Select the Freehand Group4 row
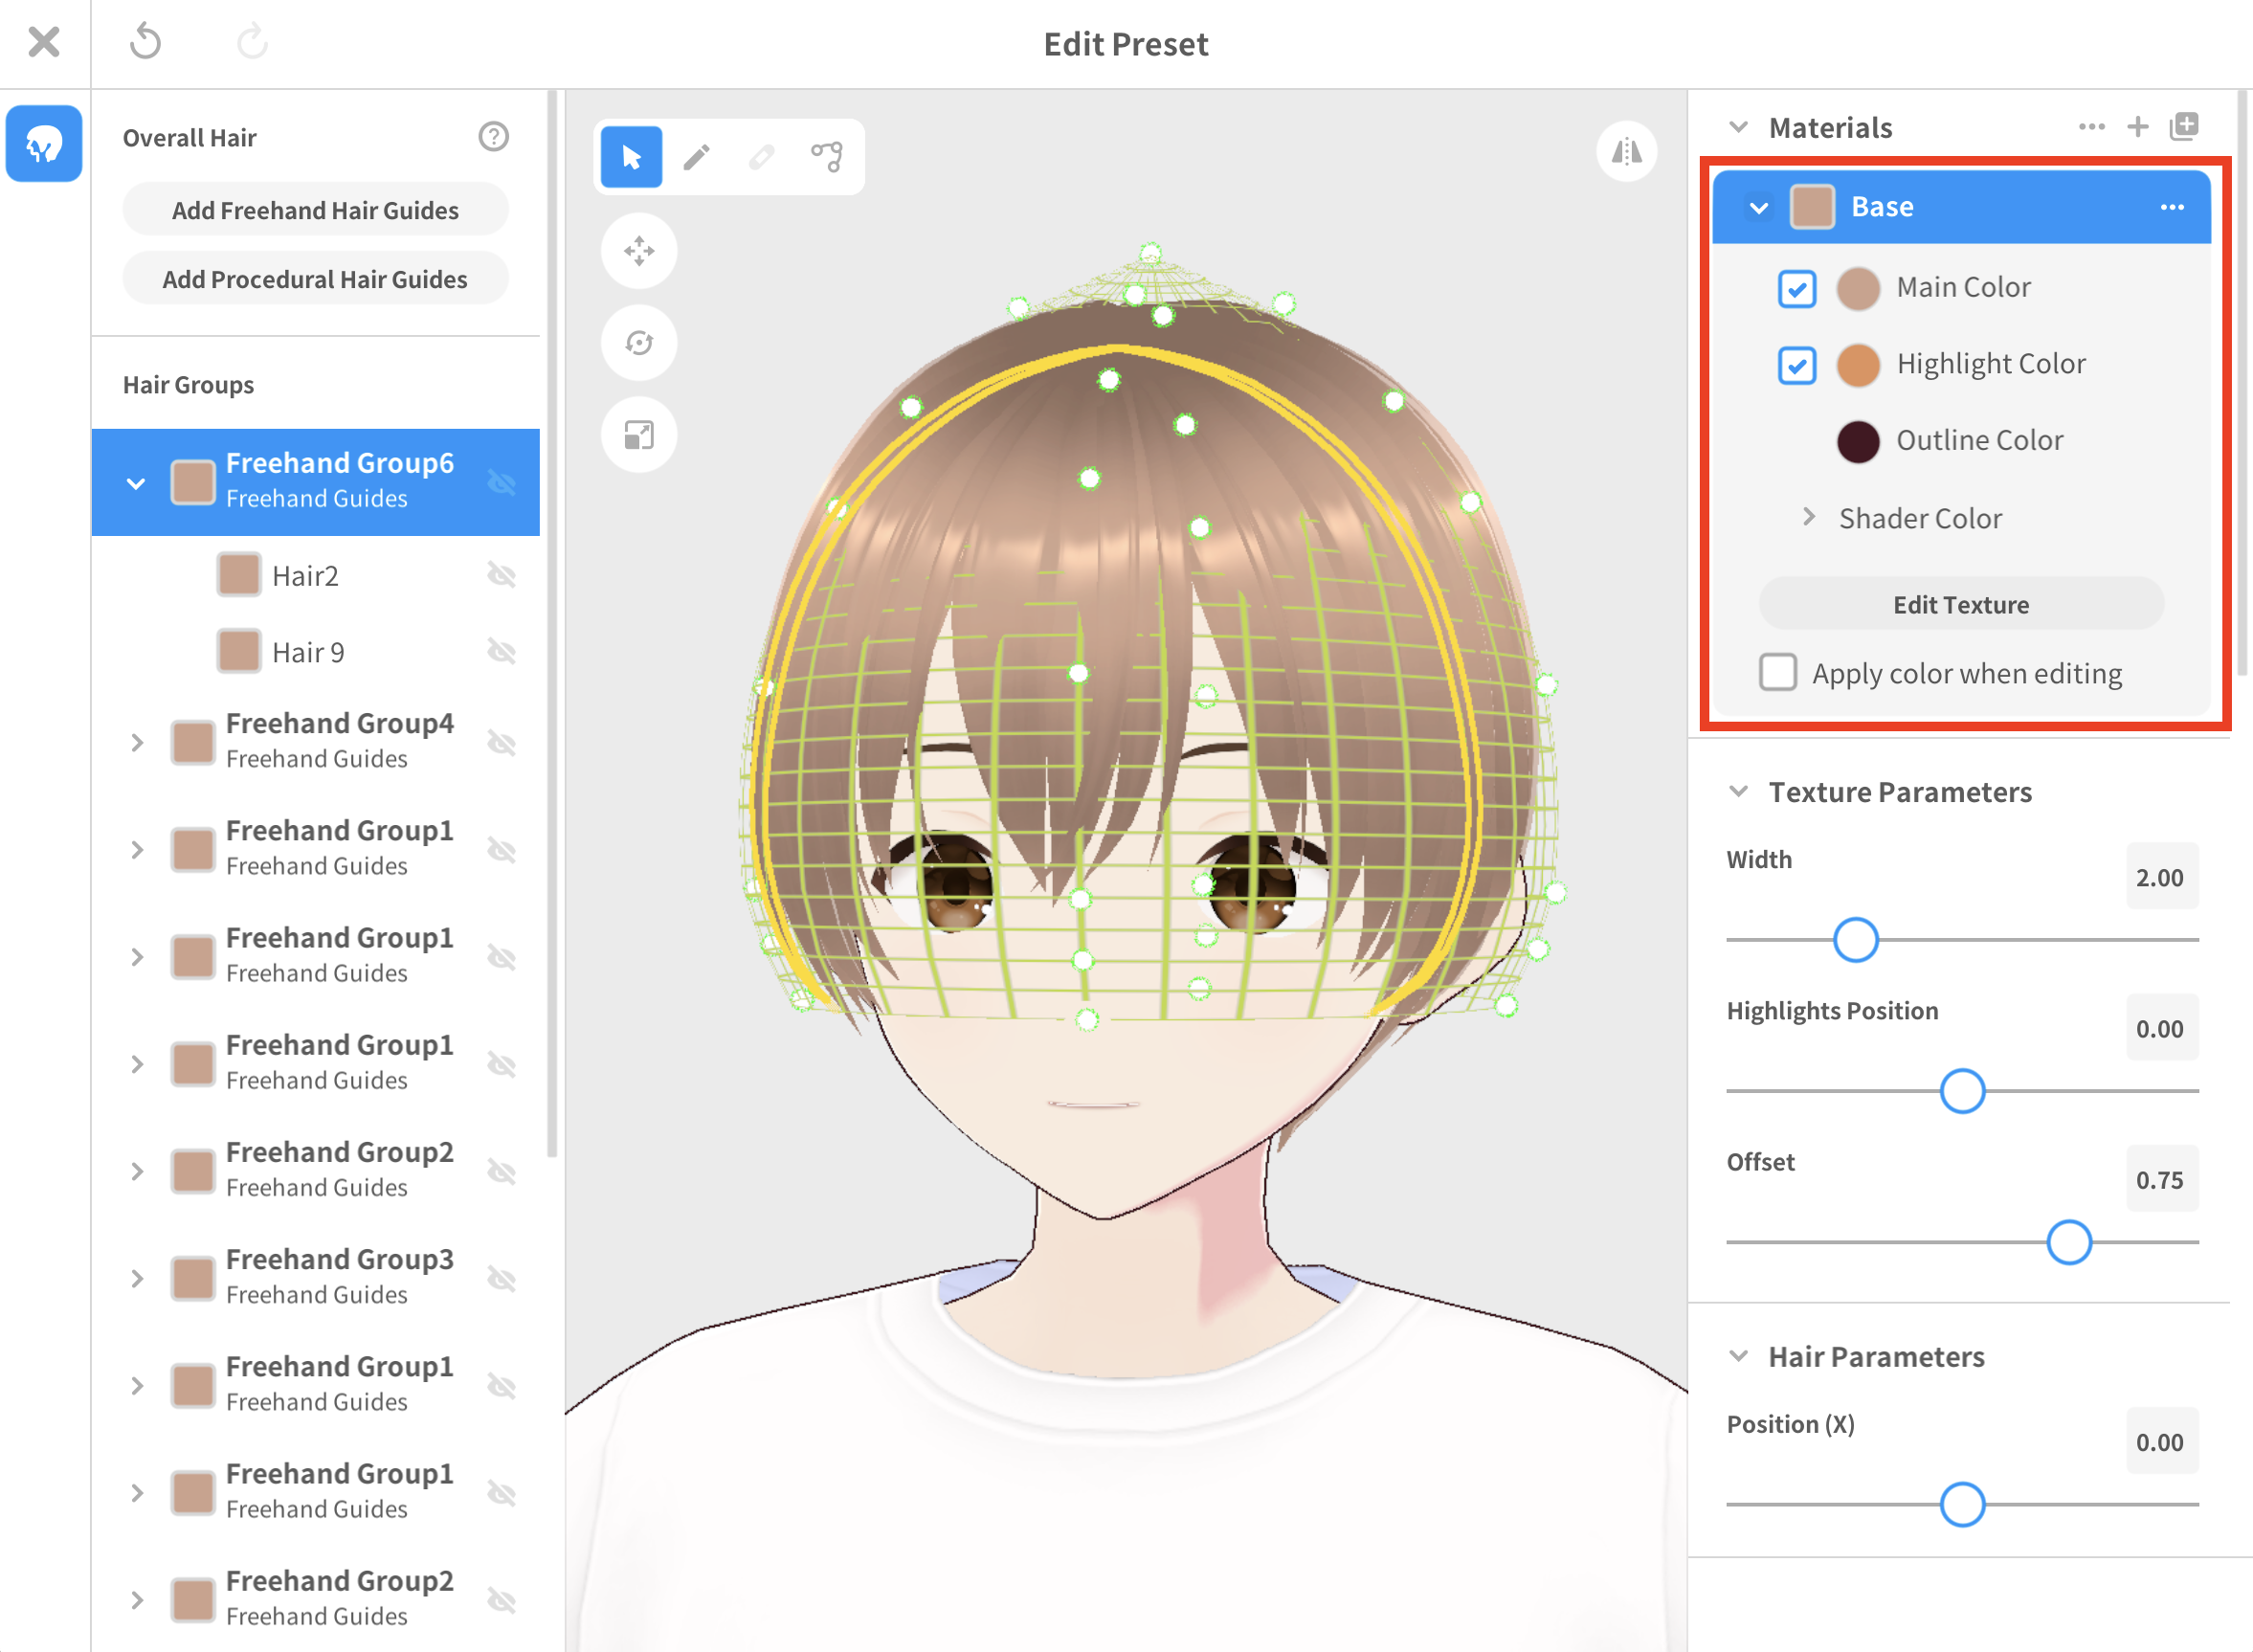 click(x=315, y=743)
